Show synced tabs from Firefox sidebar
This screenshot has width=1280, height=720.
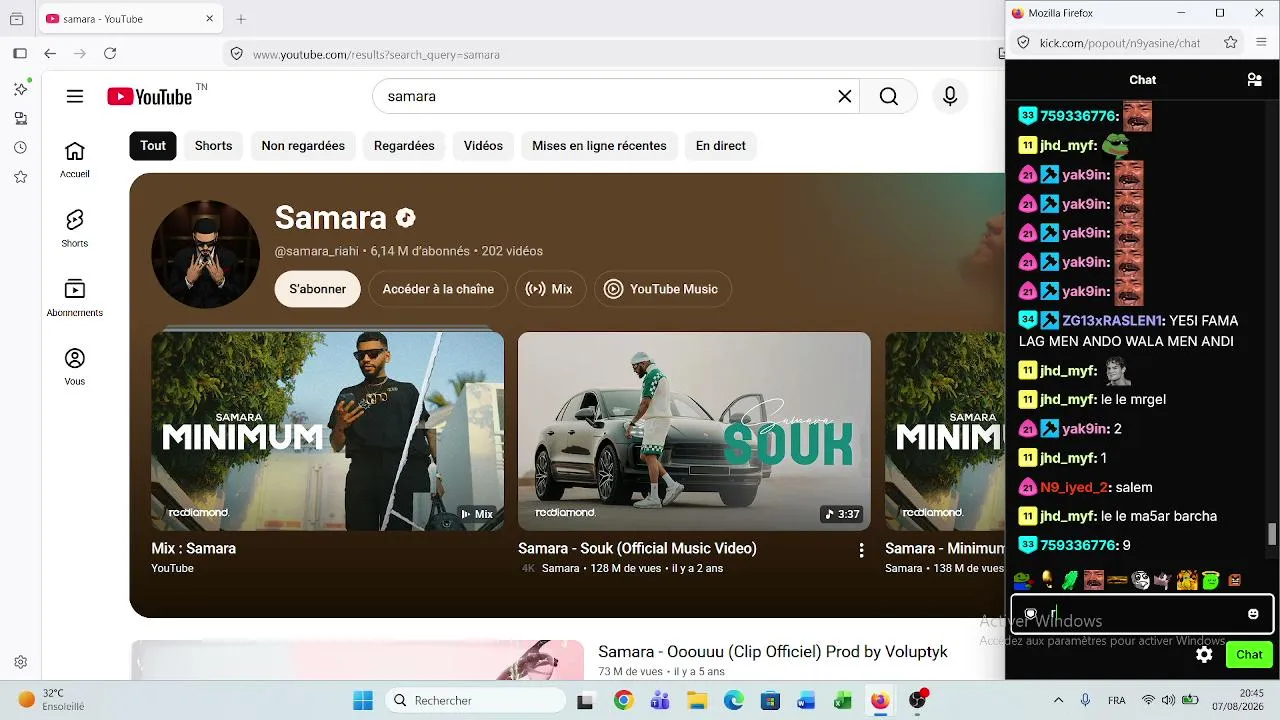21,118
